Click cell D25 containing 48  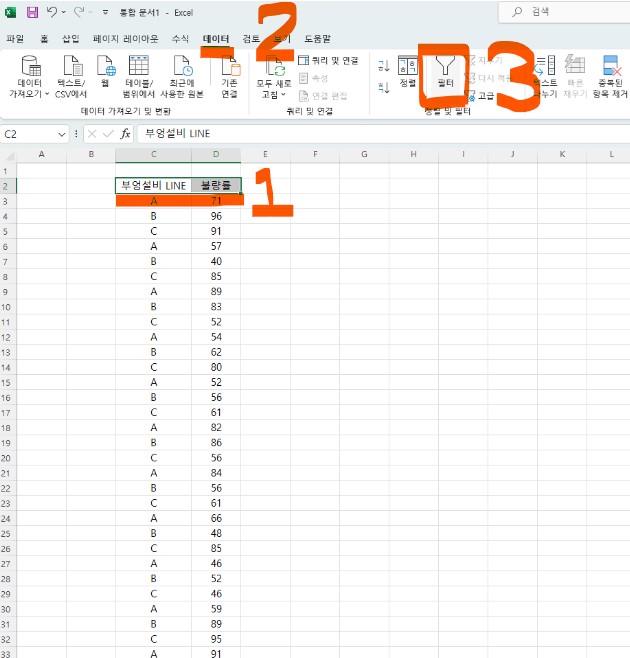216,533
